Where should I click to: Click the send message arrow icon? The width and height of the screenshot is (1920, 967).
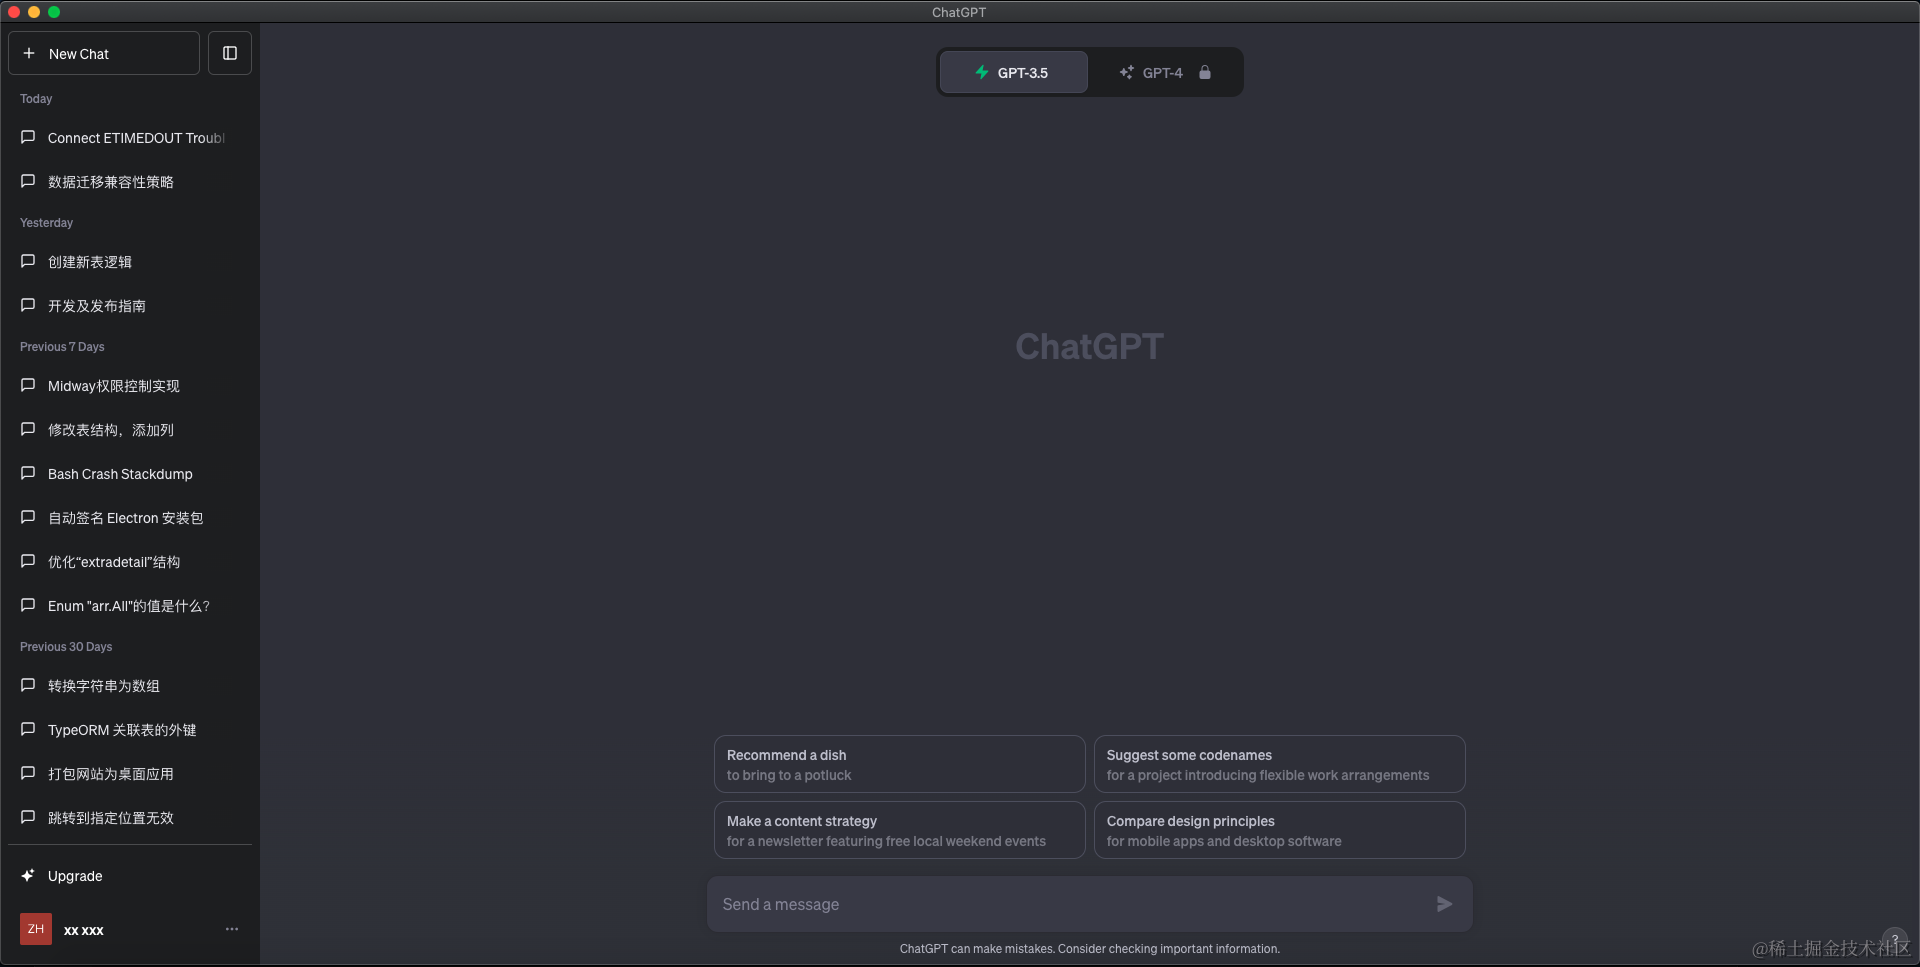1443,903
